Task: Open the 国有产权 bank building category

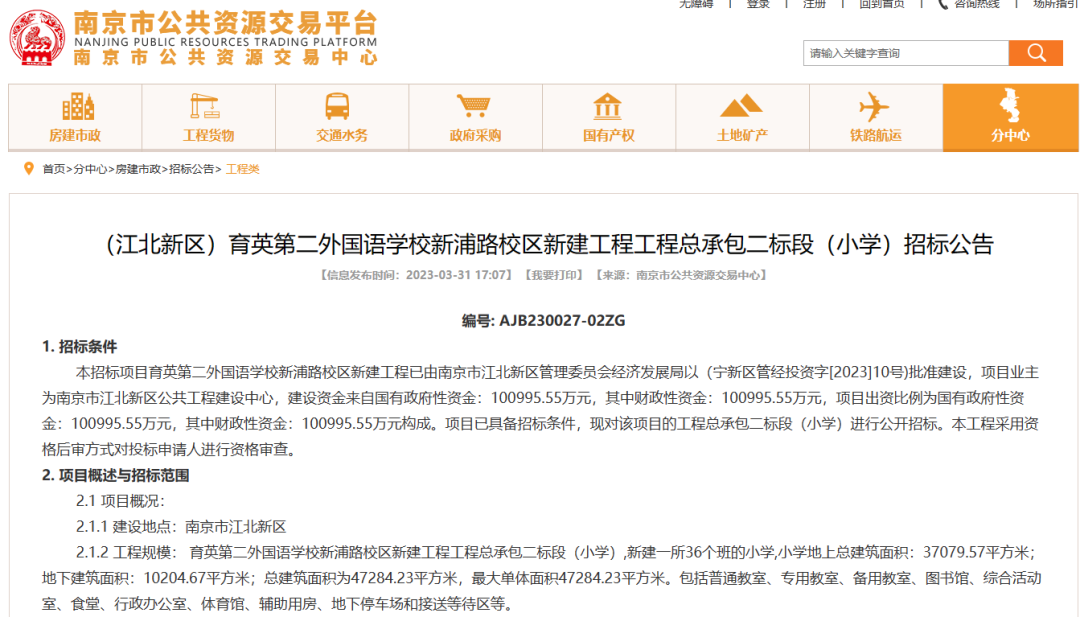Action: point(608,117)
